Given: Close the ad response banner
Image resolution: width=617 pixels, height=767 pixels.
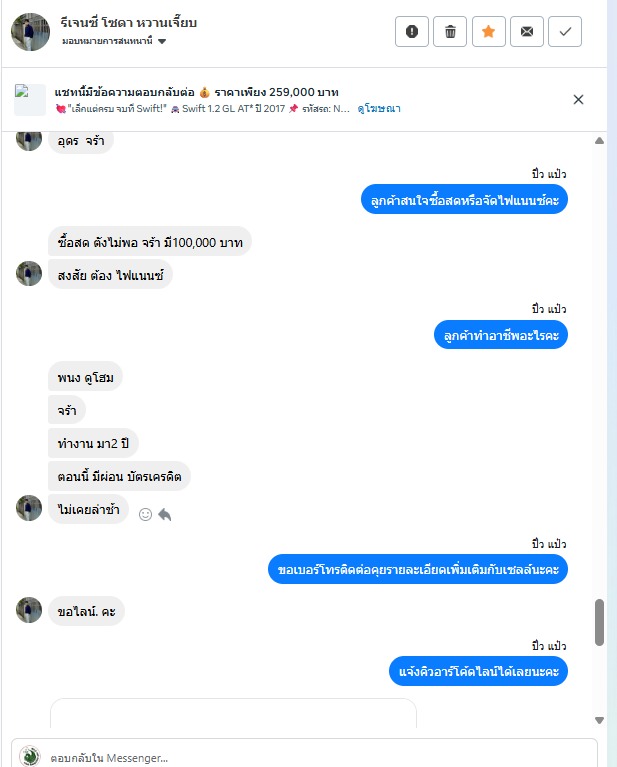Looking at the screenshot, I should click(x=578, y=99).
